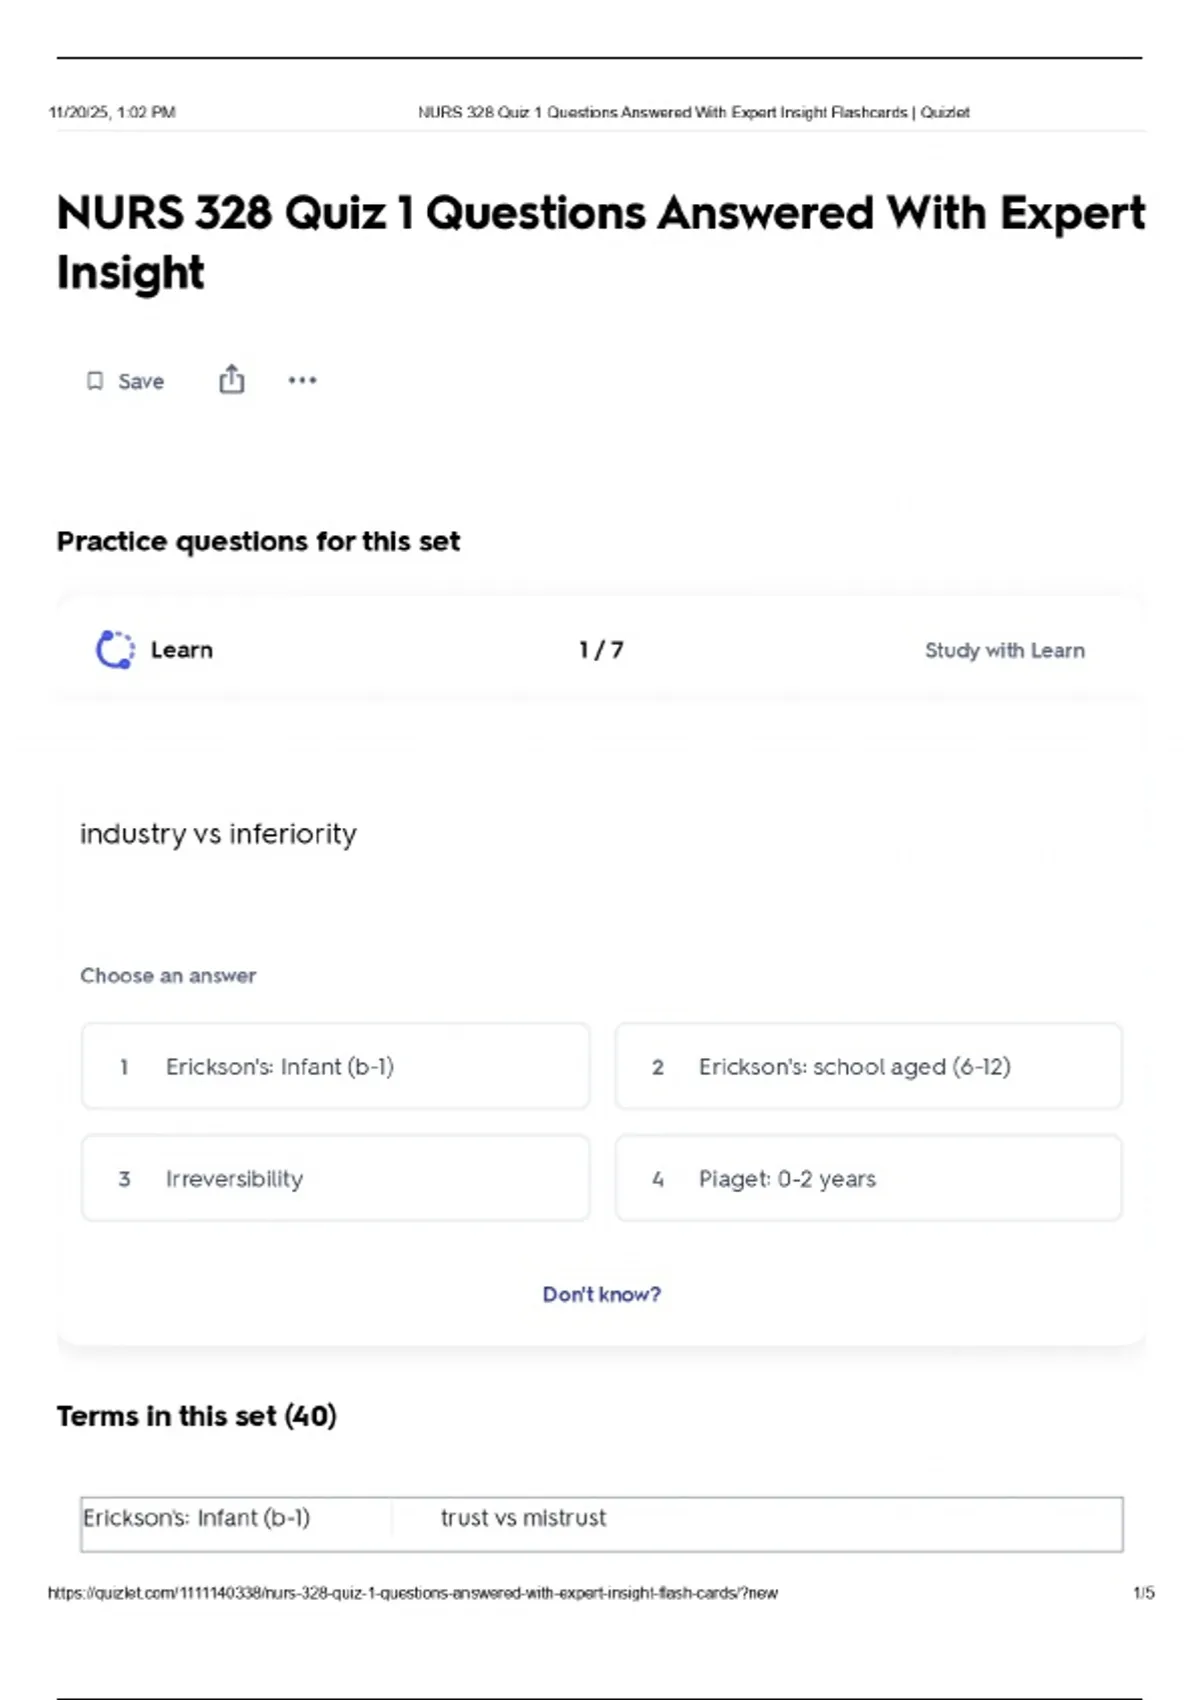Click the 11/20/25 timestamp in the header
1200x1700 pixels.
(112, 112)
